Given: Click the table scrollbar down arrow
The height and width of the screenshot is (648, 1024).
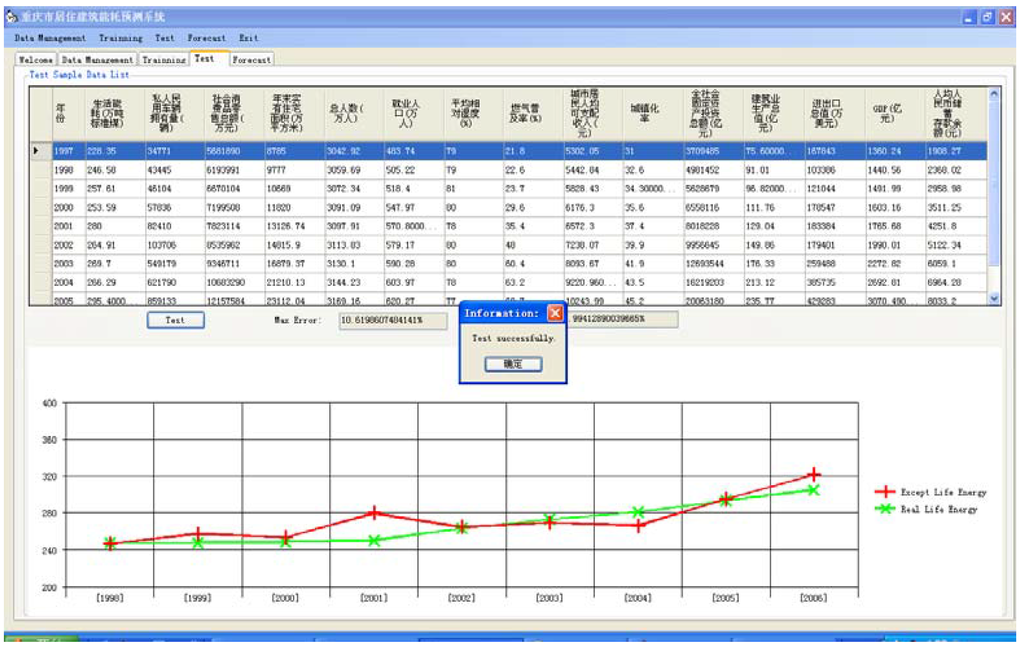Looking at the screenshot, I should [993, 298].
